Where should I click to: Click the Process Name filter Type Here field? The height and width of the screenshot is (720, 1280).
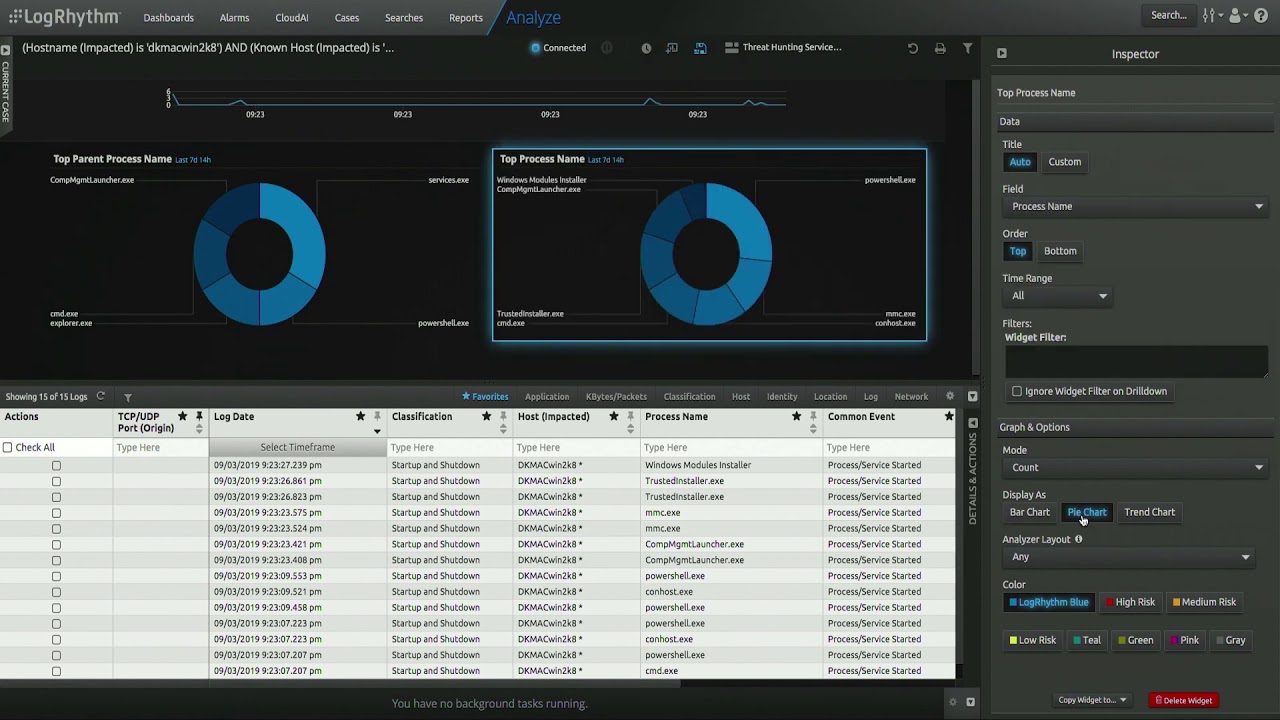731,448
